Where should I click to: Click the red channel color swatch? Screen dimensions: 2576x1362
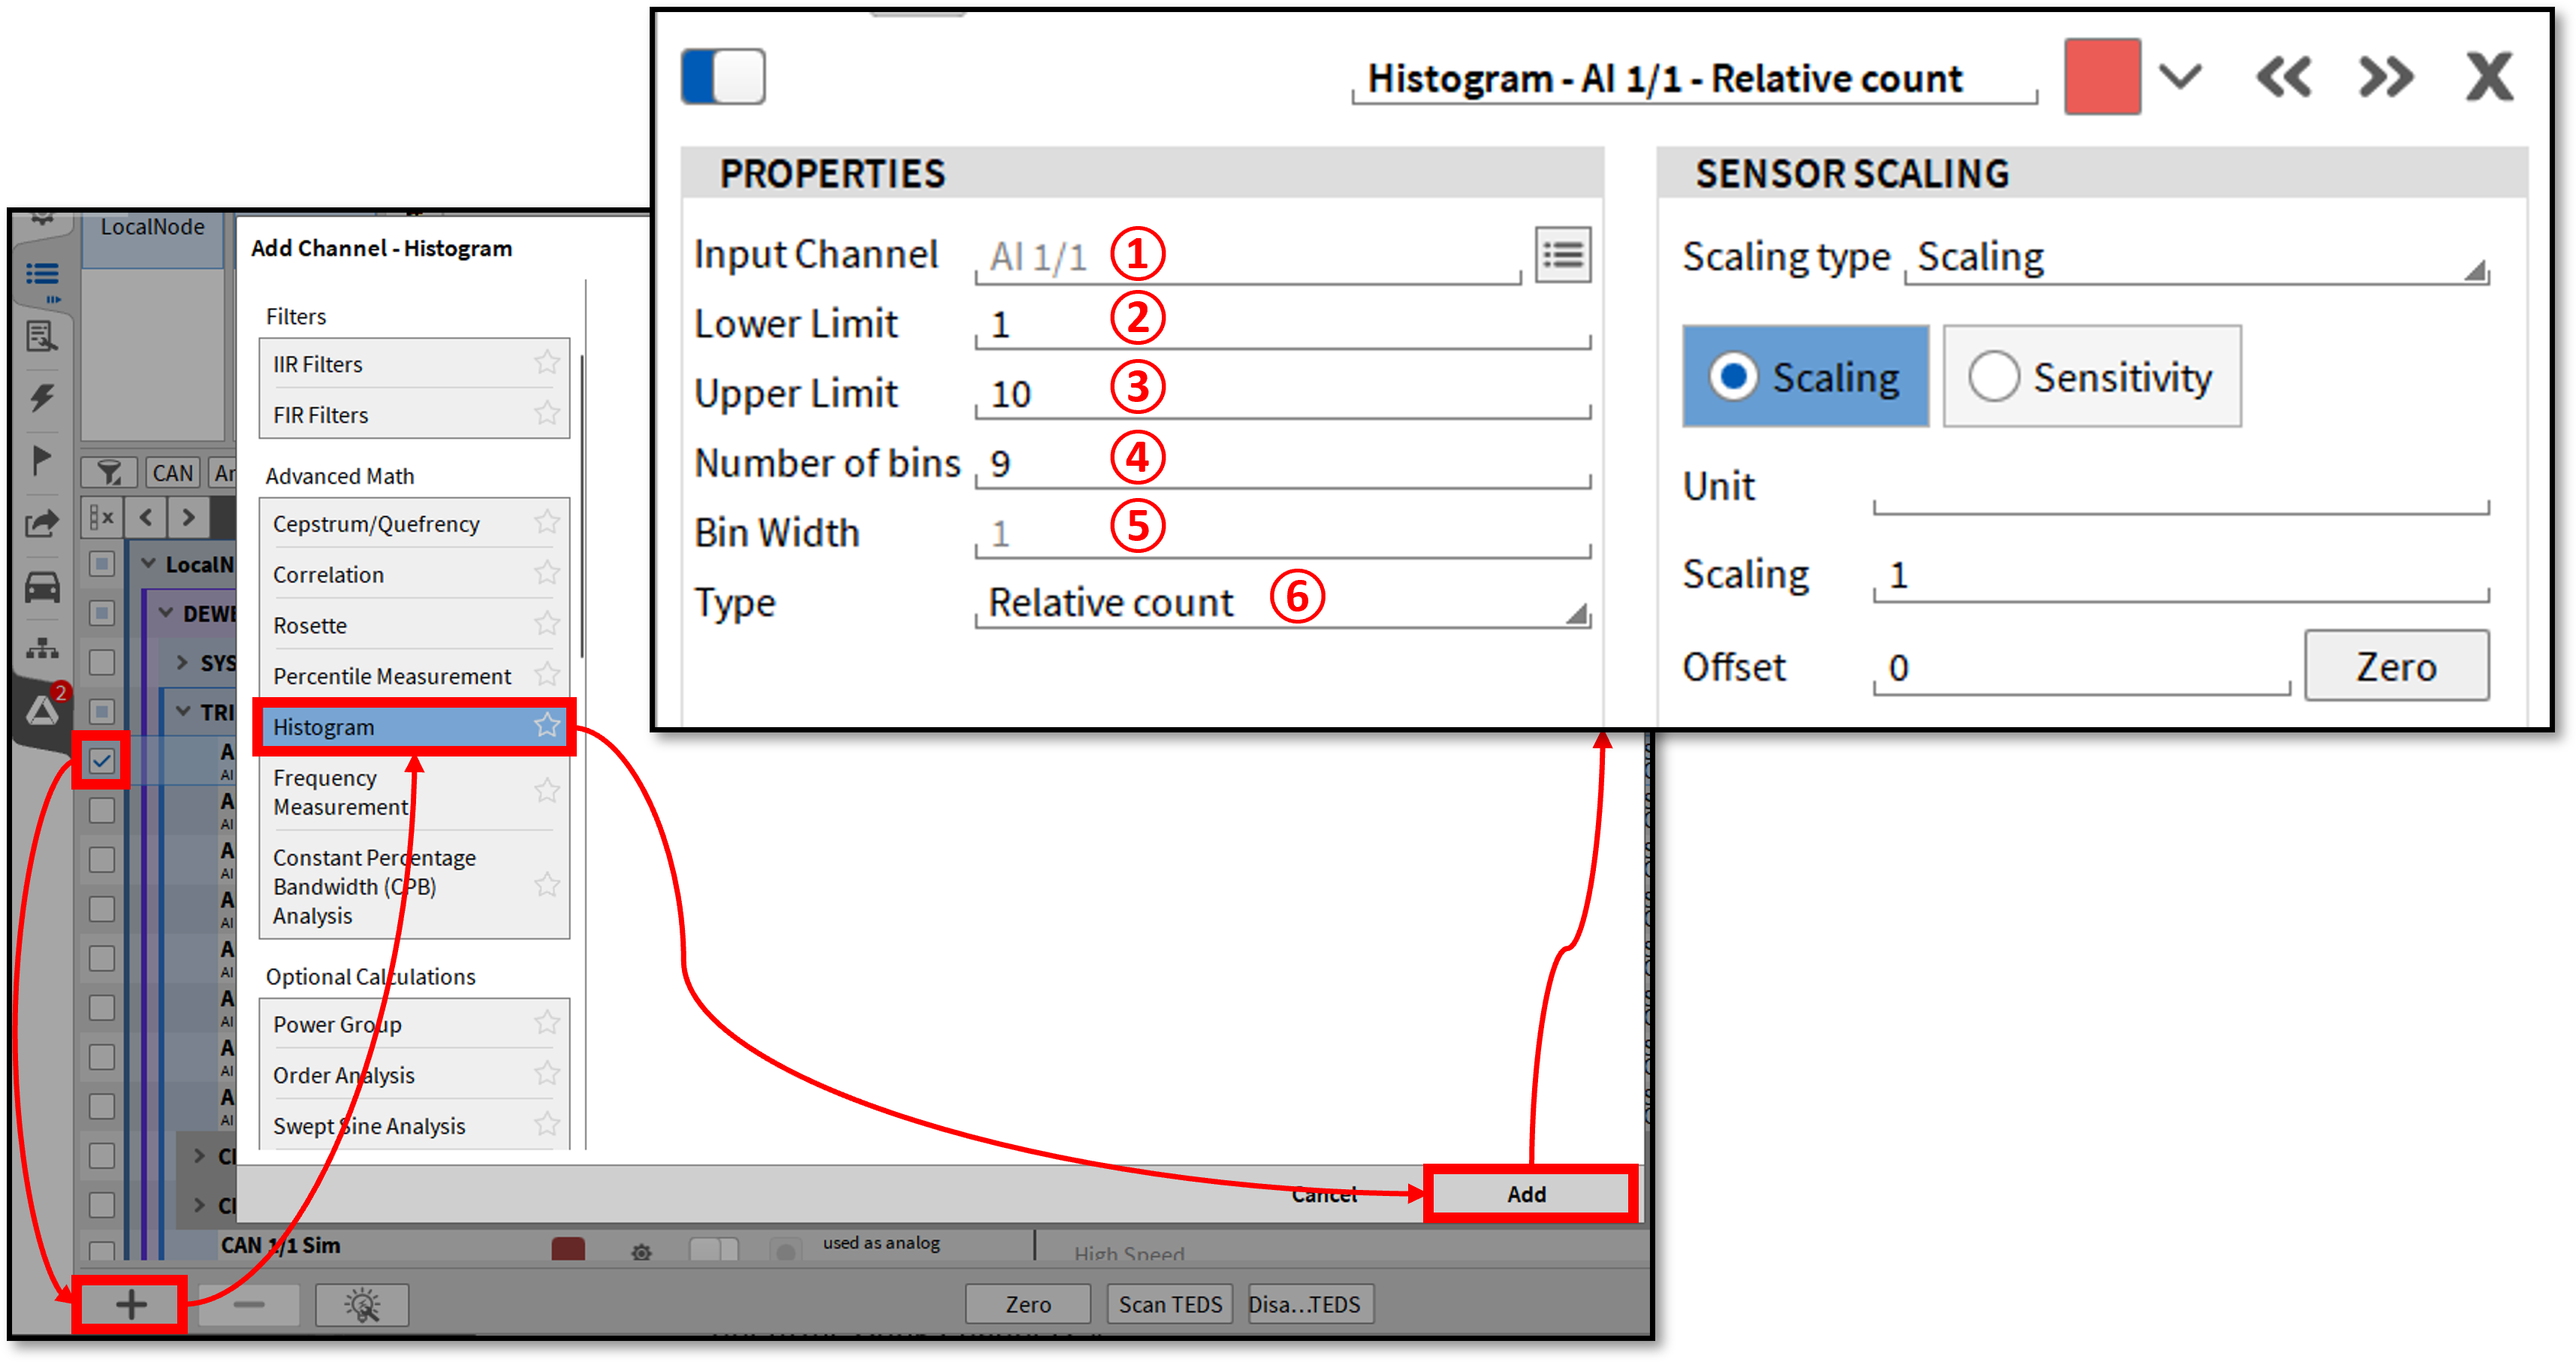coord(2102,77)
